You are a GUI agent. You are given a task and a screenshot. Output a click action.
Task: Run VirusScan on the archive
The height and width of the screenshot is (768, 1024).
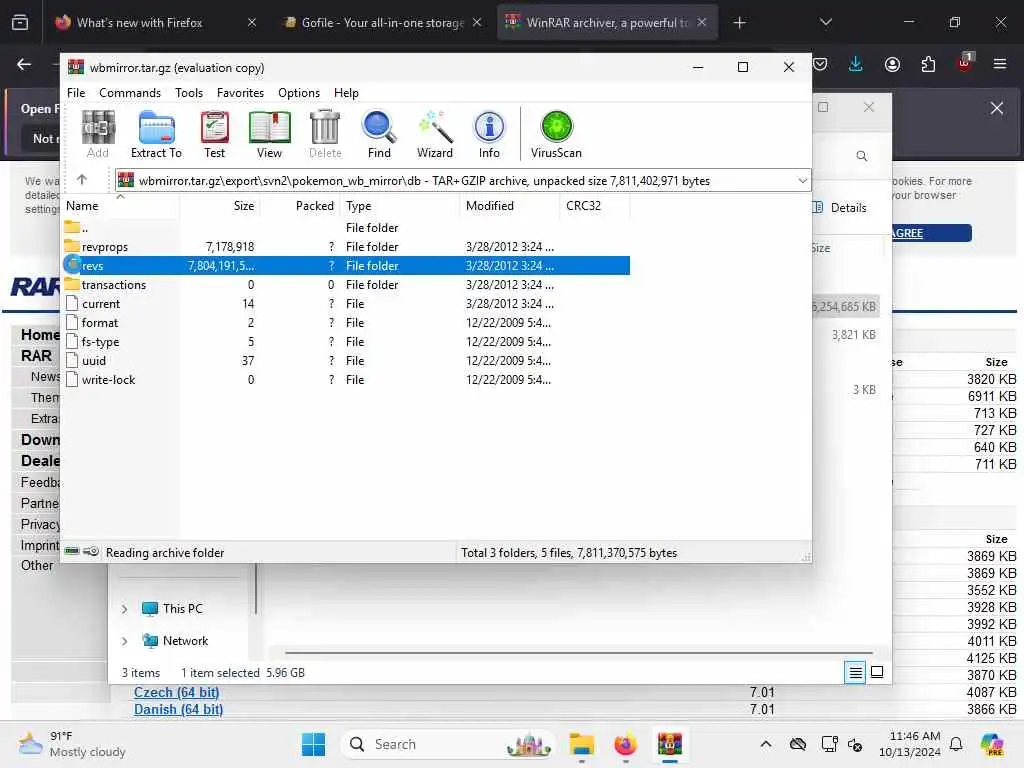(556, 135)
